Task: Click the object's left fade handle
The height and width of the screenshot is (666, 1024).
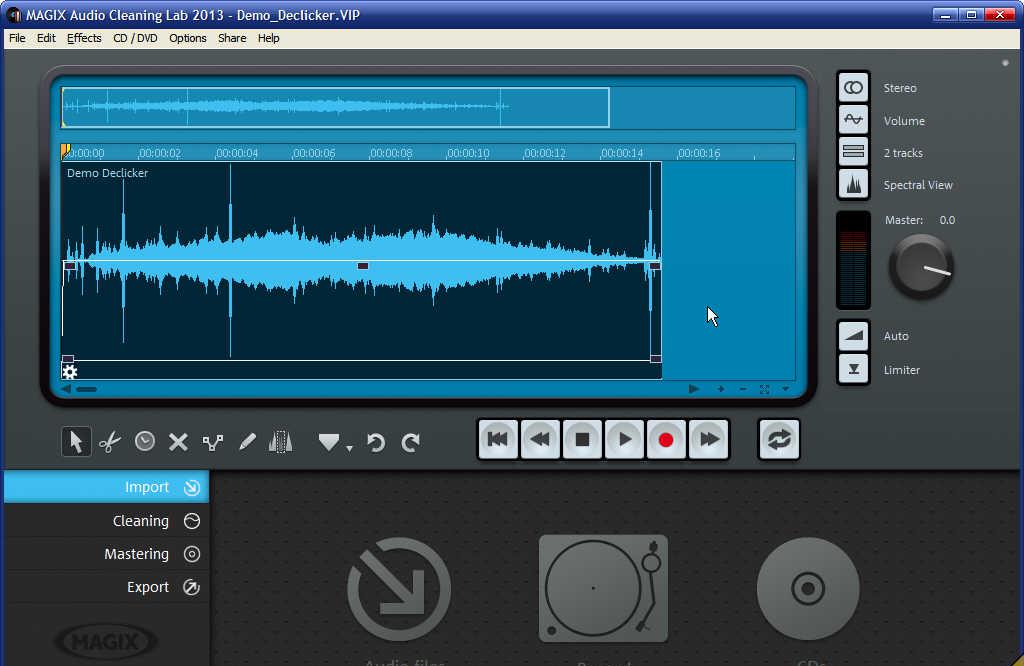Action: [69, 266]
